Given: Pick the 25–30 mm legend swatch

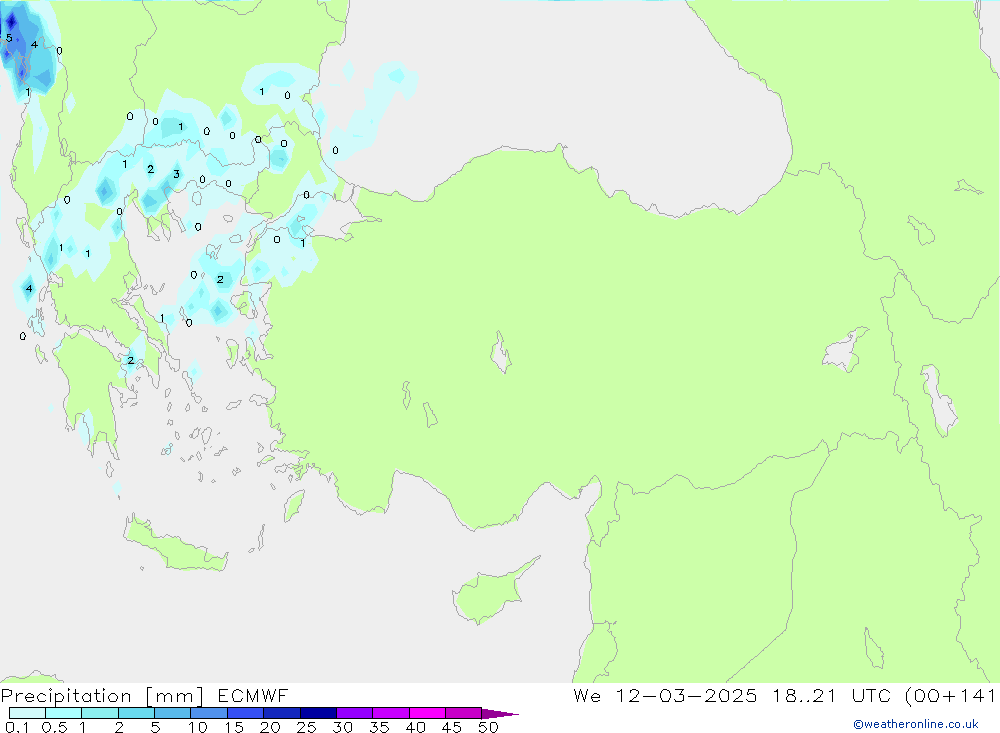Looking at the screenshot, I should click(x=318, y=713).
